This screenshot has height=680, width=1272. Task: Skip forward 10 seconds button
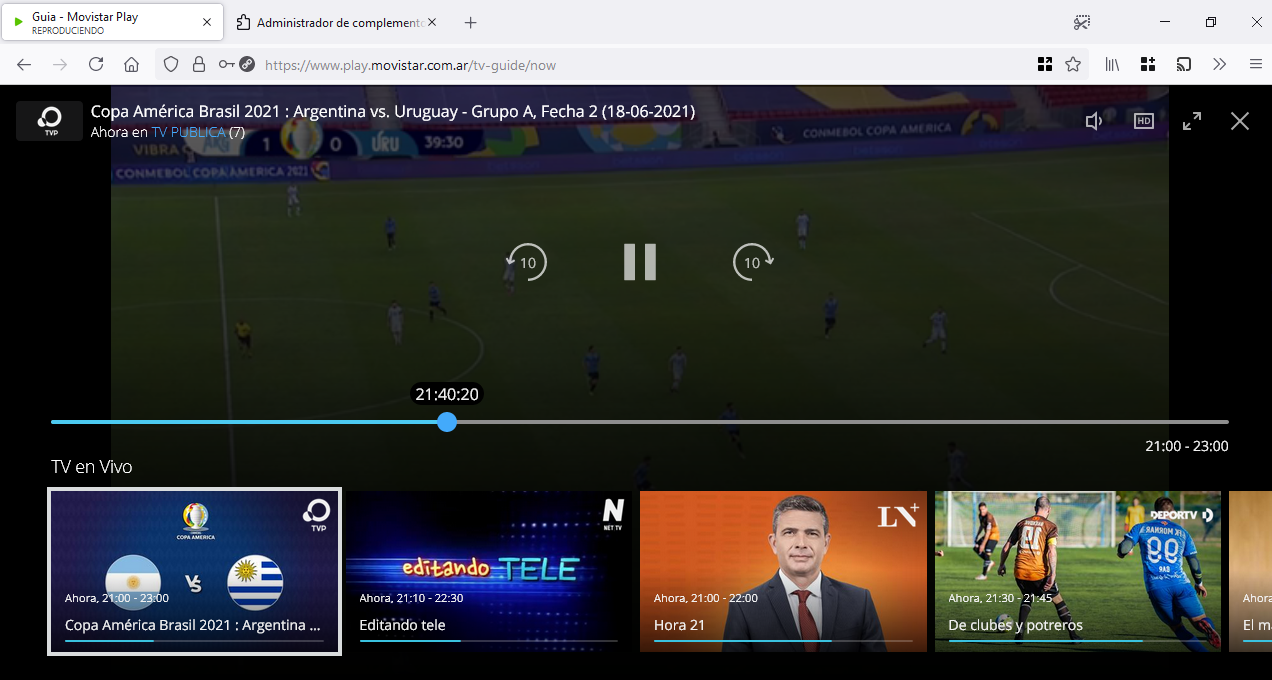(753, 262)
